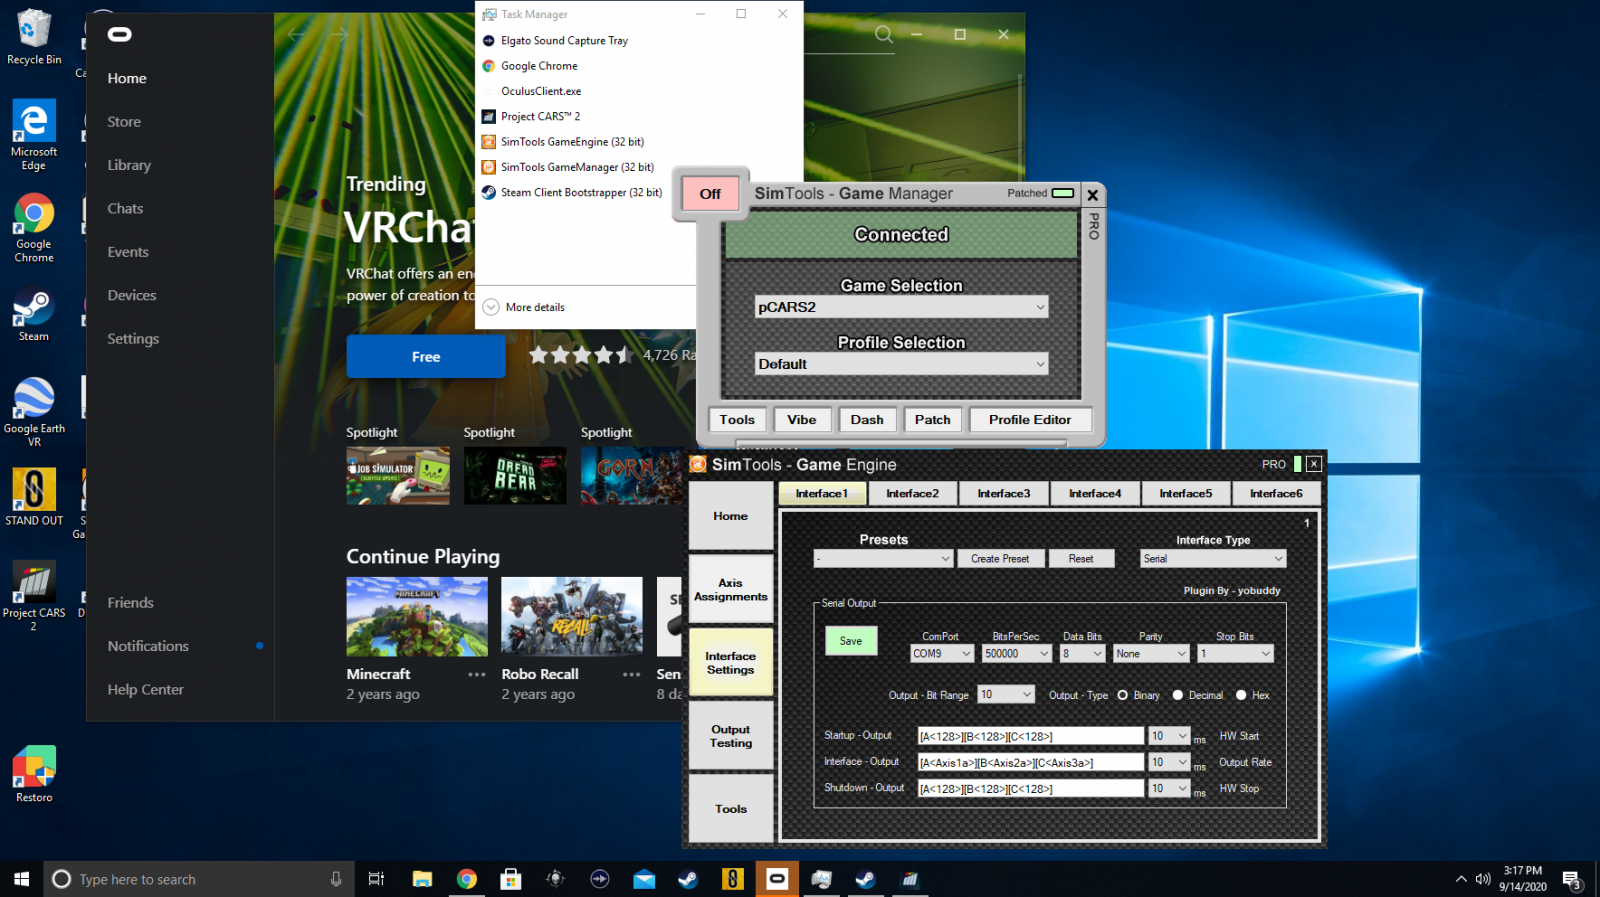Open the Data Bits dropdown

point(1082,654)
